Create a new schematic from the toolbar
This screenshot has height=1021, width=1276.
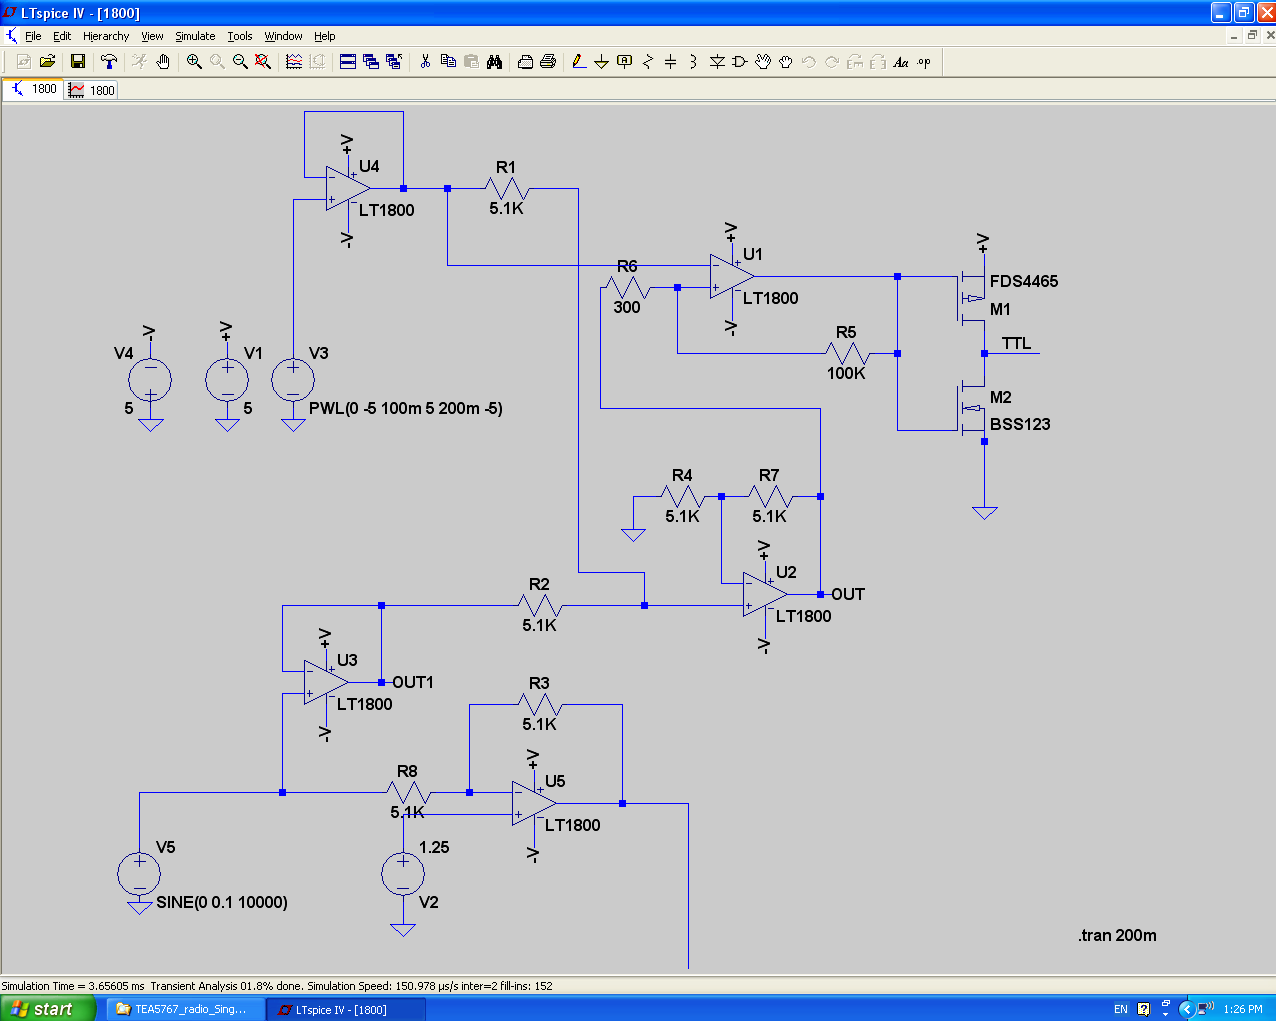click(24, 62)
